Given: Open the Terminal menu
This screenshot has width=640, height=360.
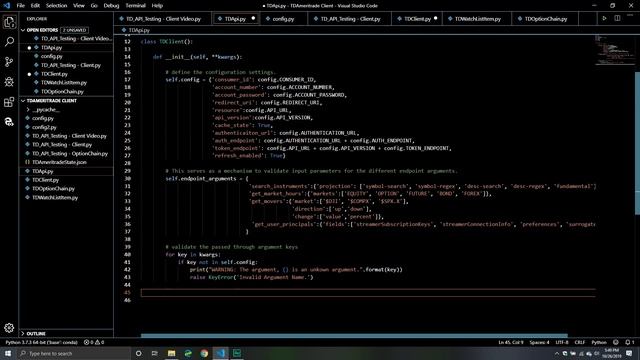Looking at the screenshot, I should (x=136, y=6).
